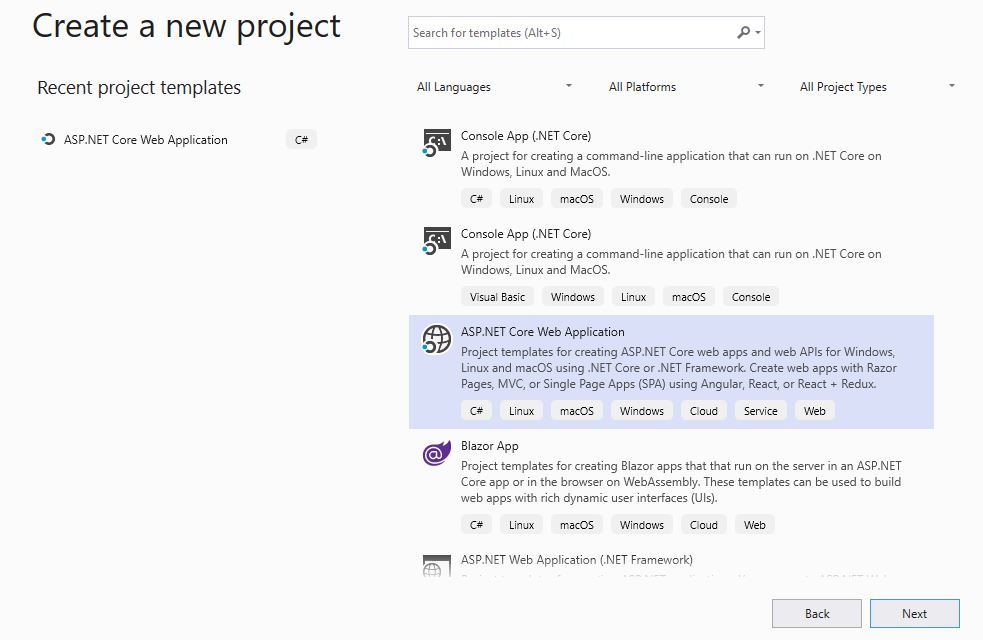Click the Windows tag on Visual Basic Console App
The width and height of the screenshot is (983, 640).
(572, 296)
